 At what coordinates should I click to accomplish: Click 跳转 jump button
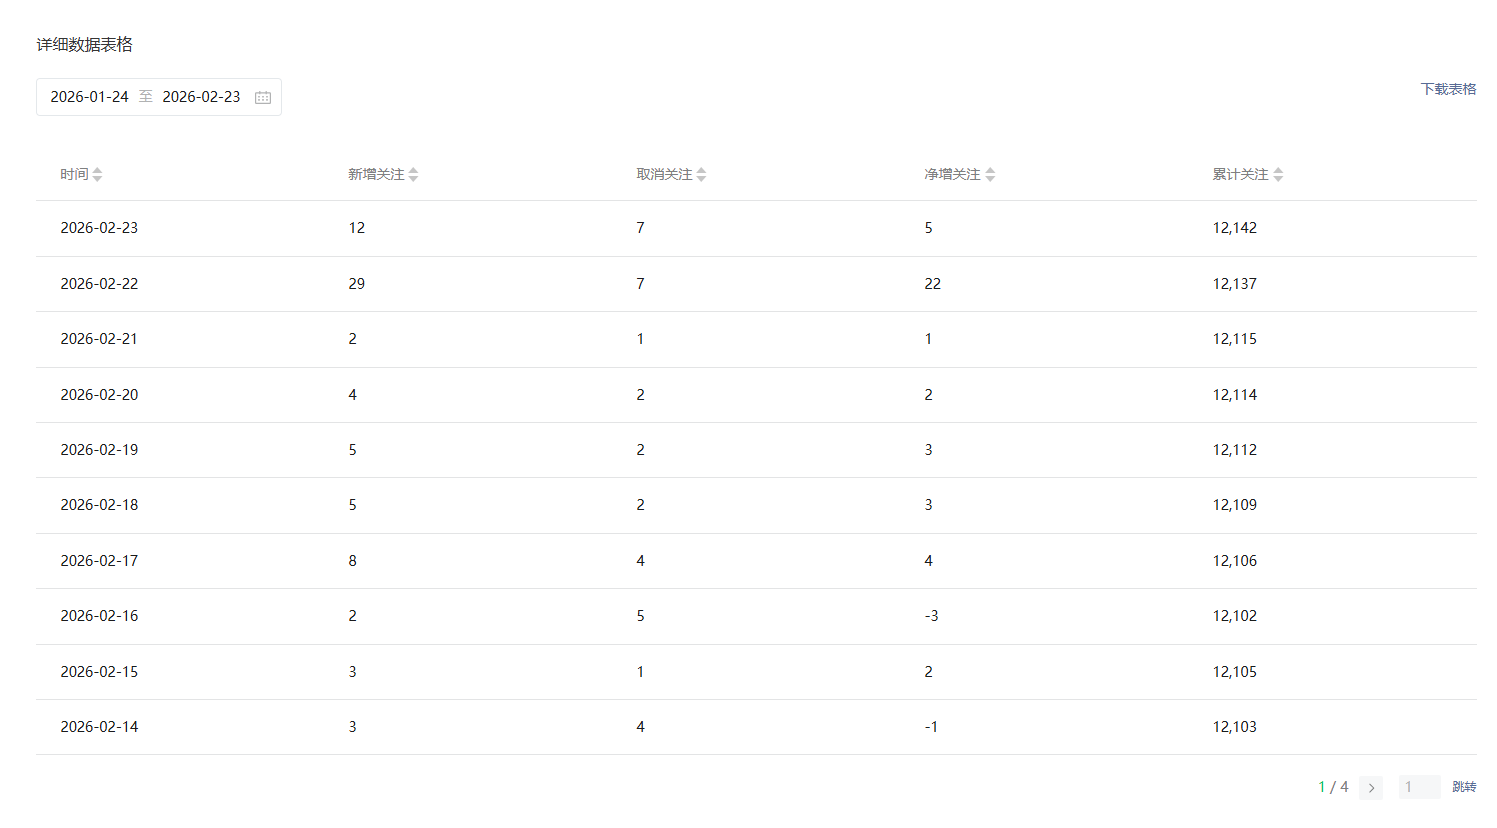[1464, 787]
